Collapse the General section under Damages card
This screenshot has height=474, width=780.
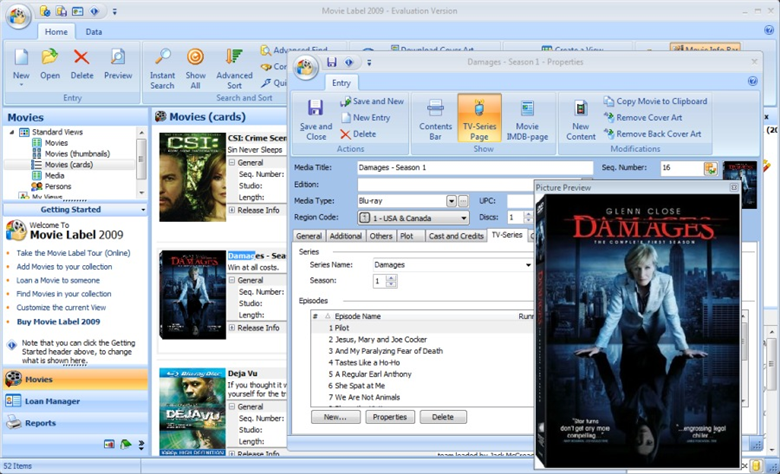(232, 281)
